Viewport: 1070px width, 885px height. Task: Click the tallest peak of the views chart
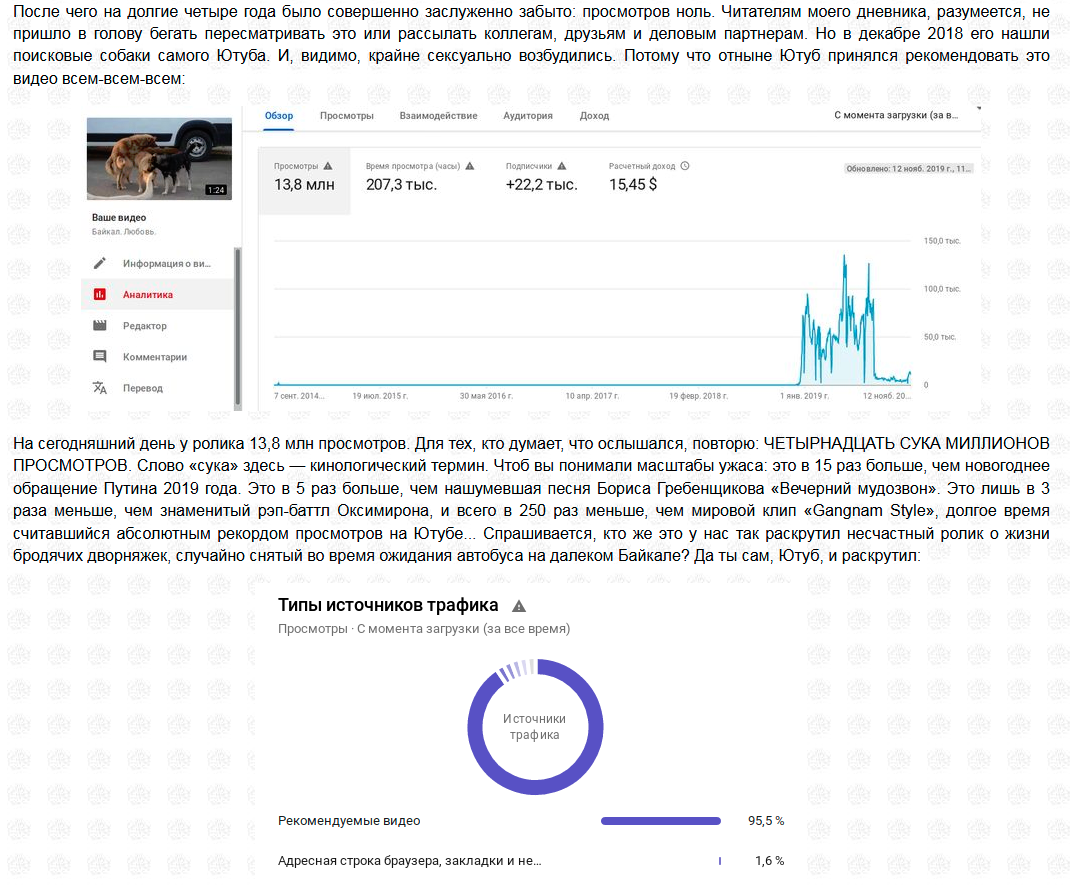(845, 258)
